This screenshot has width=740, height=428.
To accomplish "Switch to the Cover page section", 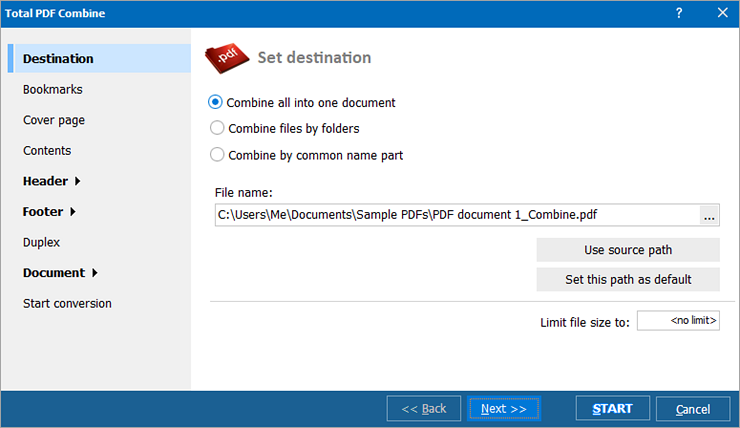I will pyautogui.click(x=54, y=120).
